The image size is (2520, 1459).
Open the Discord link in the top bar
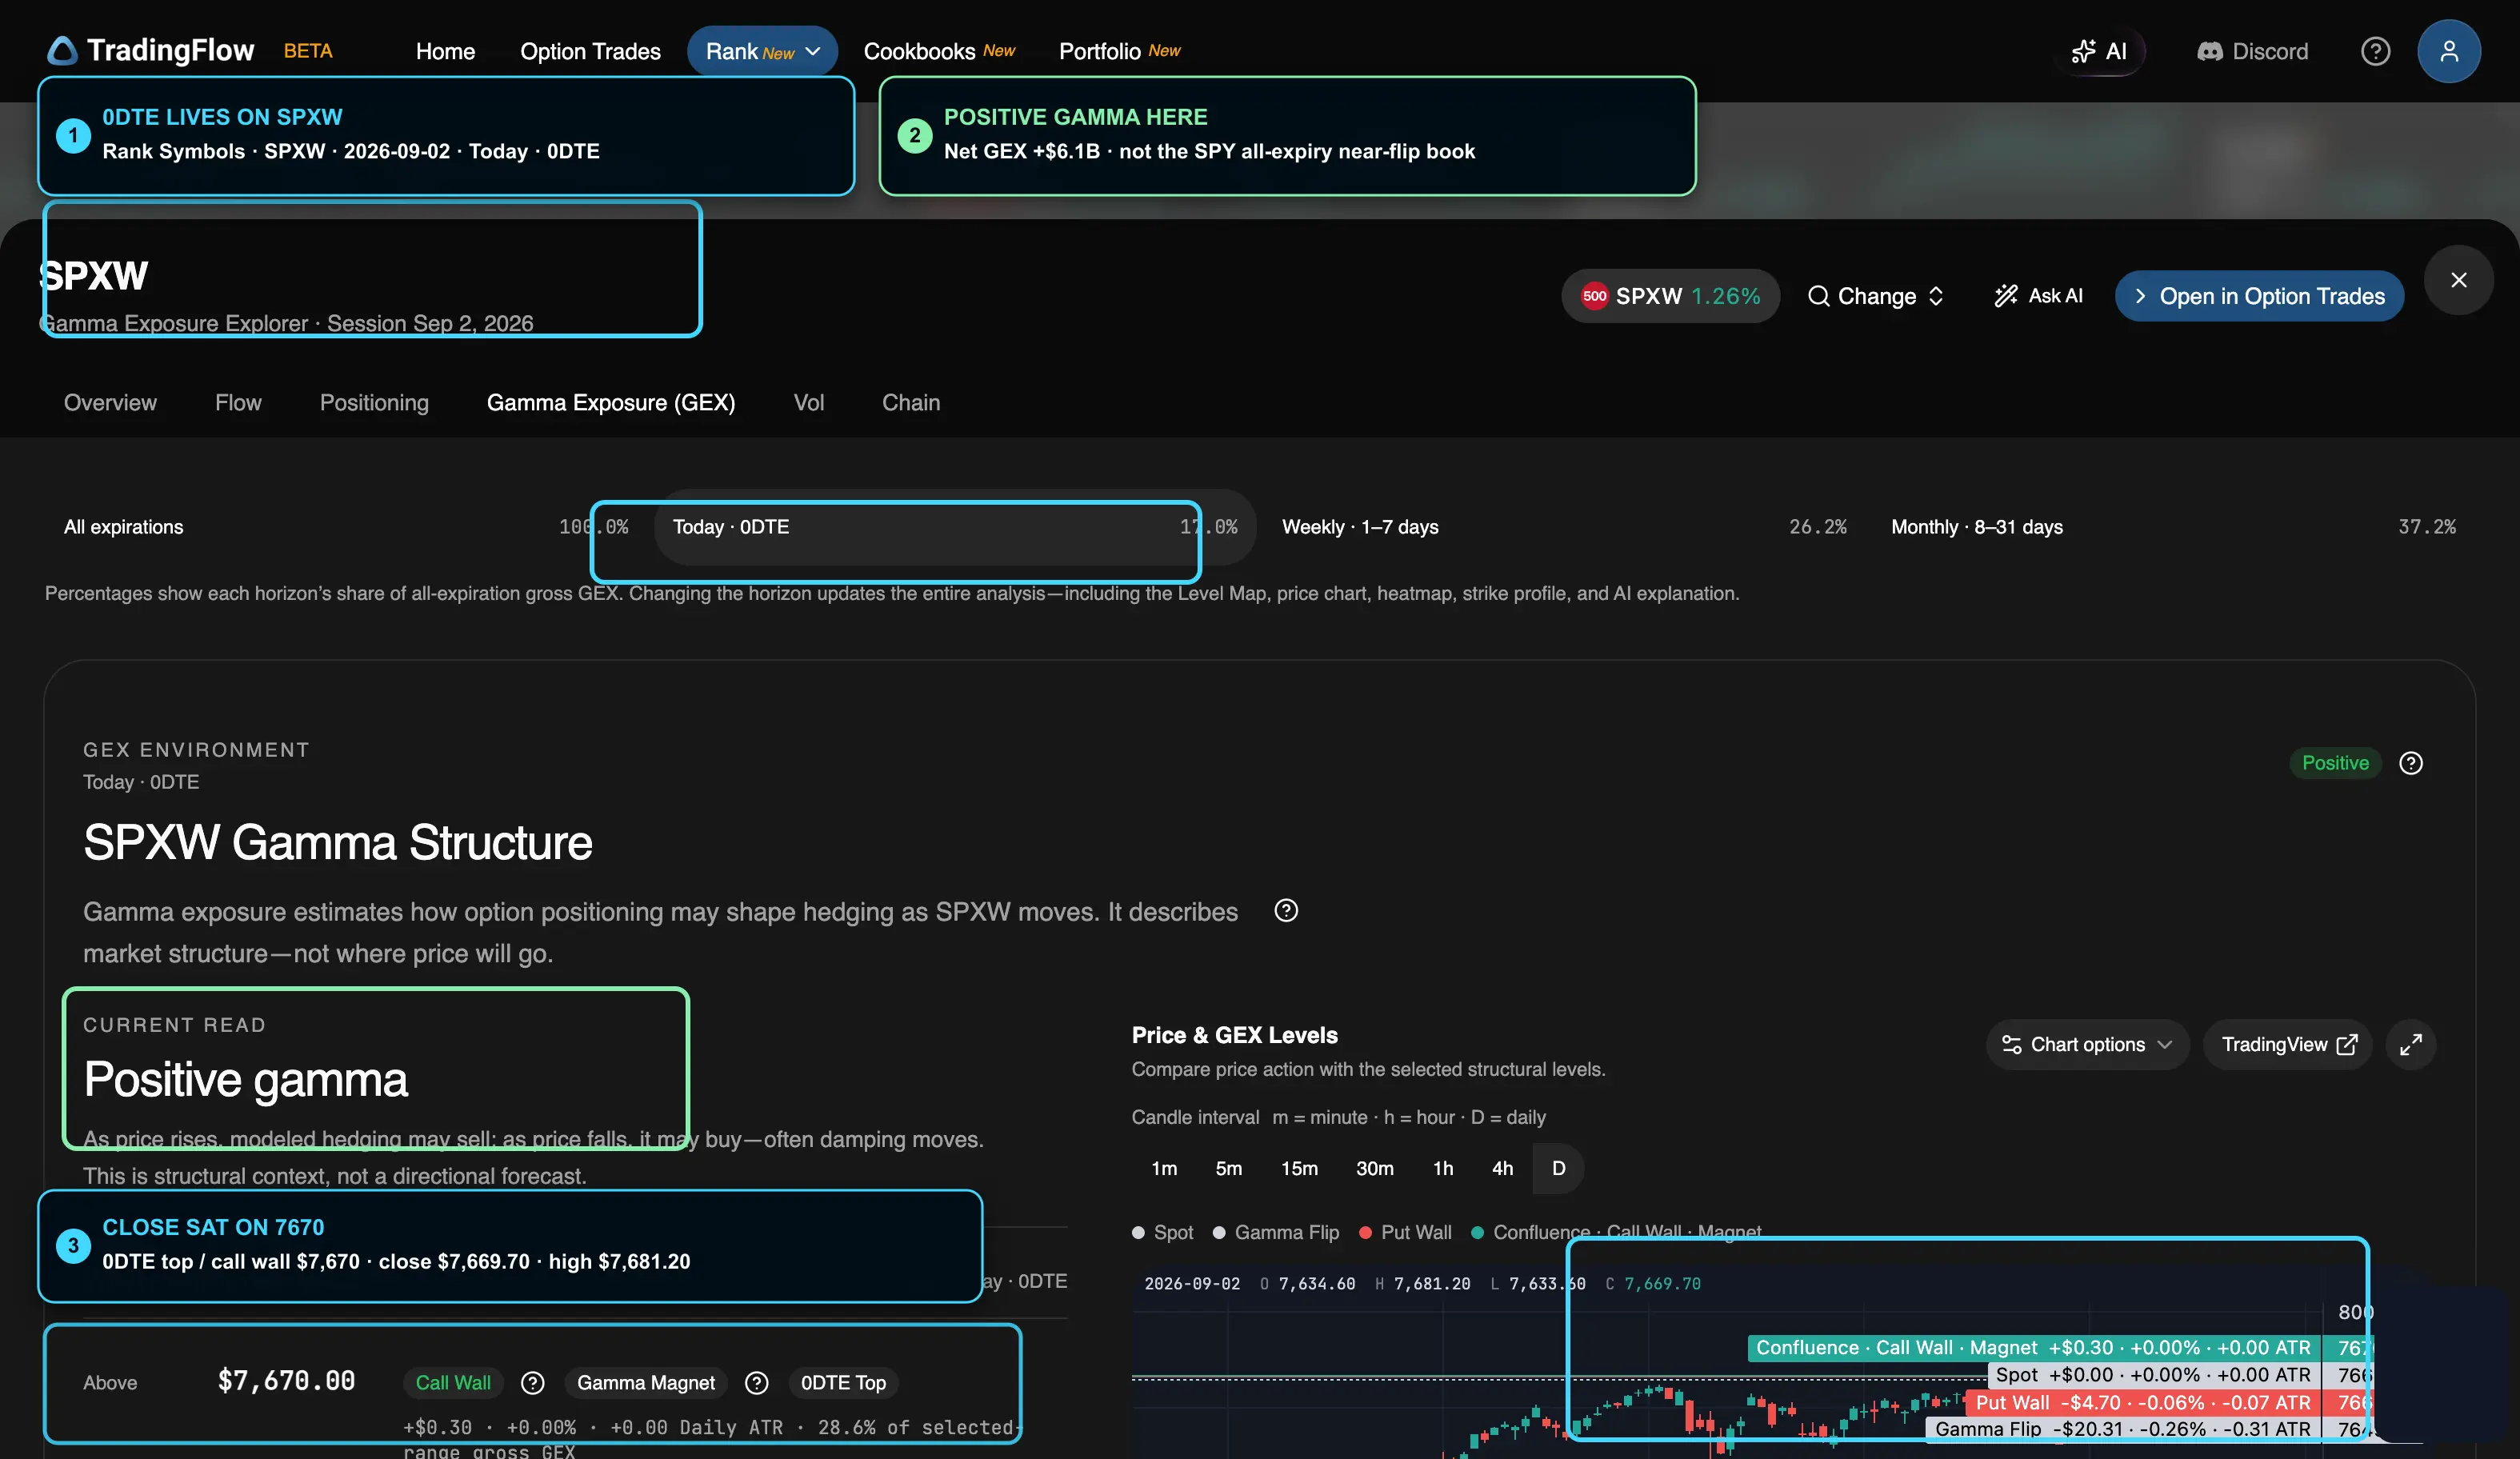click(2252, 51)
